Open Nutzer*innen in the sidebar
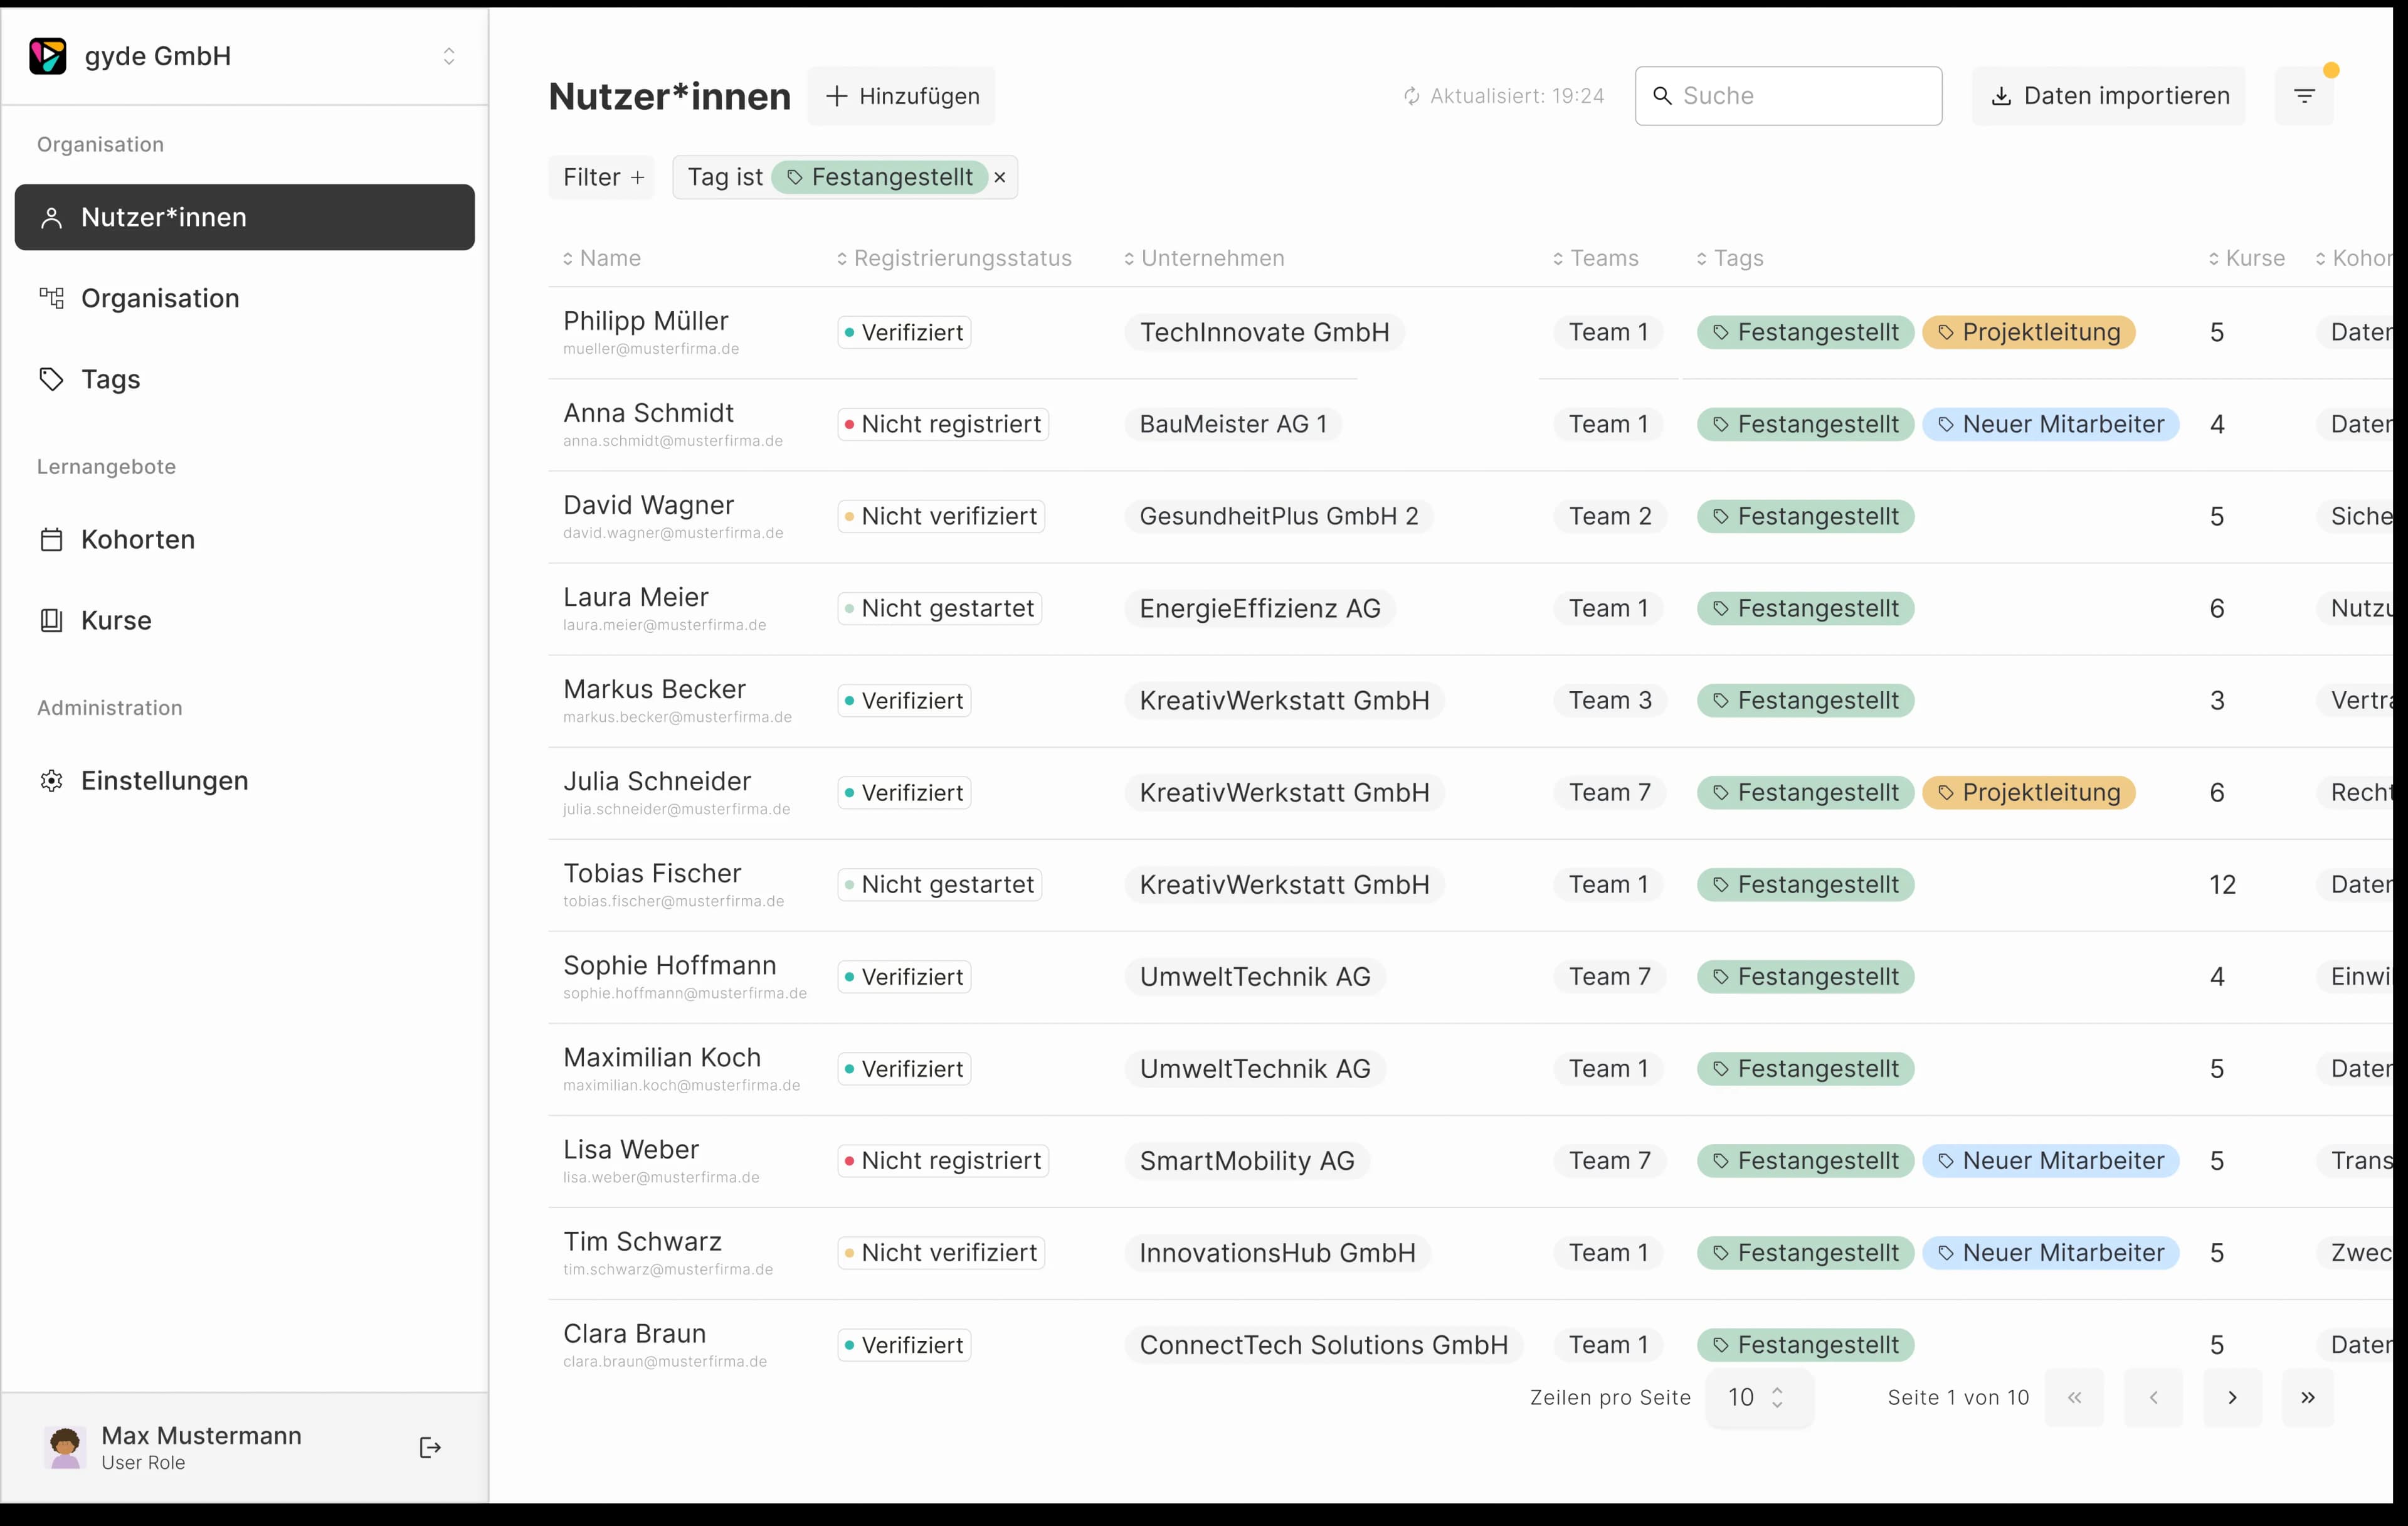Screen dimensions: 2408x1526 tap(244, 217)
